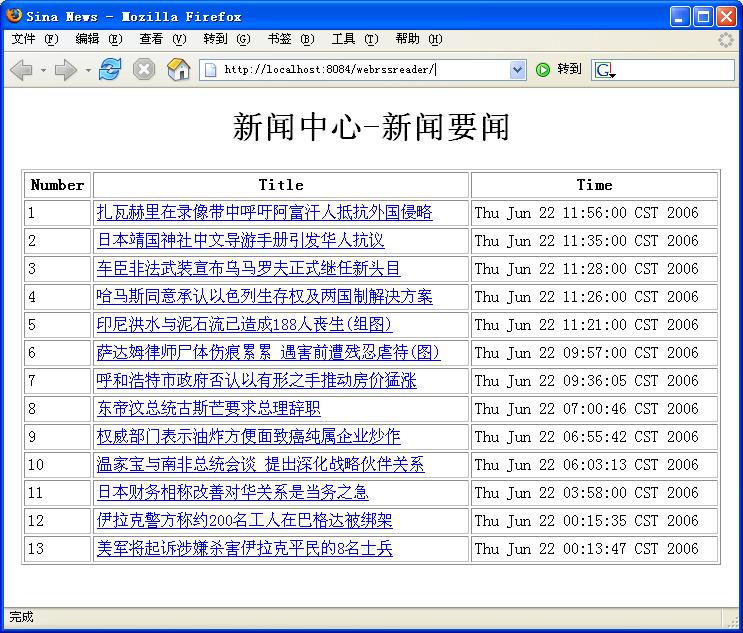743x633 pixels.
Task: Click the number cell 13
Action: tap(57, 548)
